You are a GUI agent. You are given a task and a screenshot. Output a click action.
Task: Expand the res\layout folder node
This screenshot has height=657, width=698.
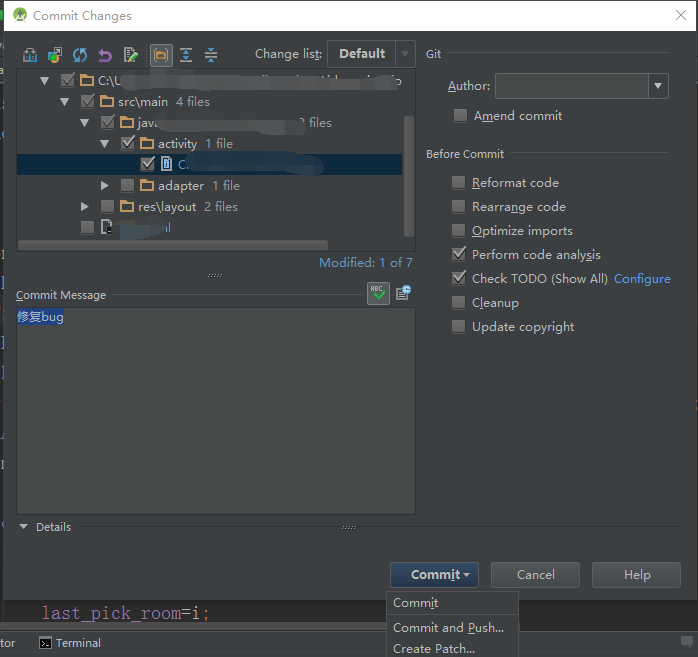click(85, 206)
